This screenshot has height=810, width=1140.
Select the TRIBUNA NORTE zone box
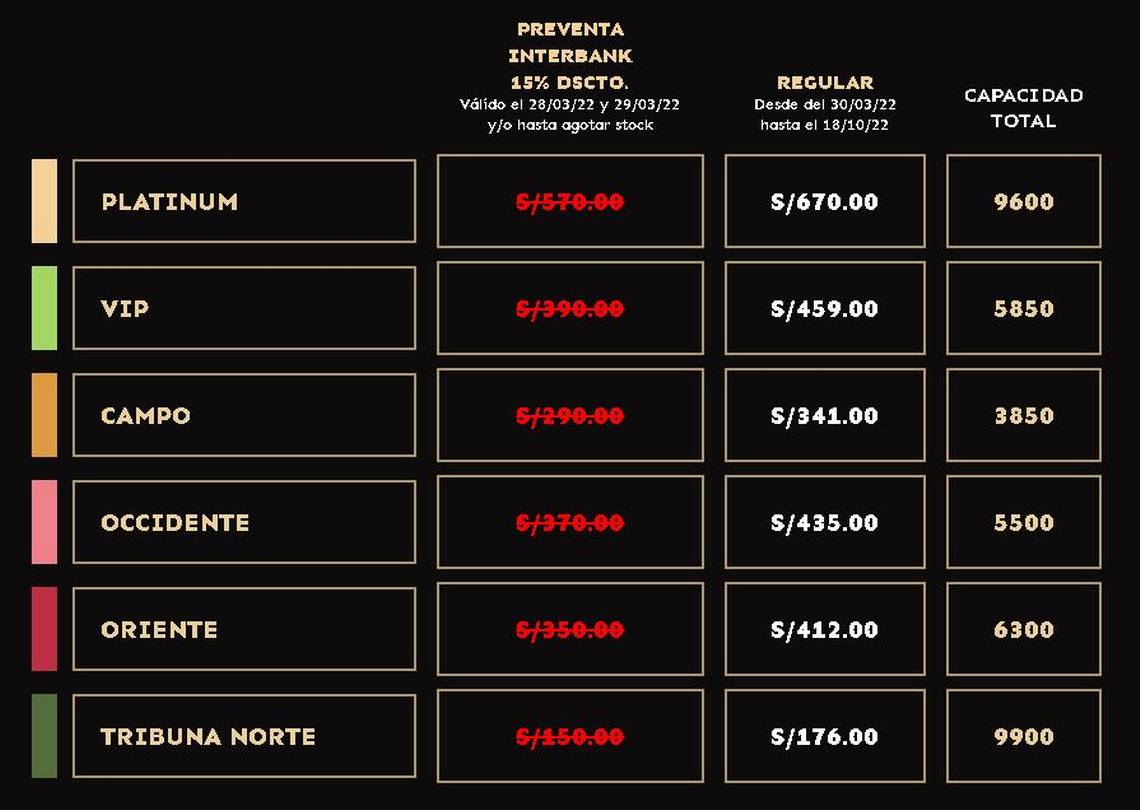(244, 736)
